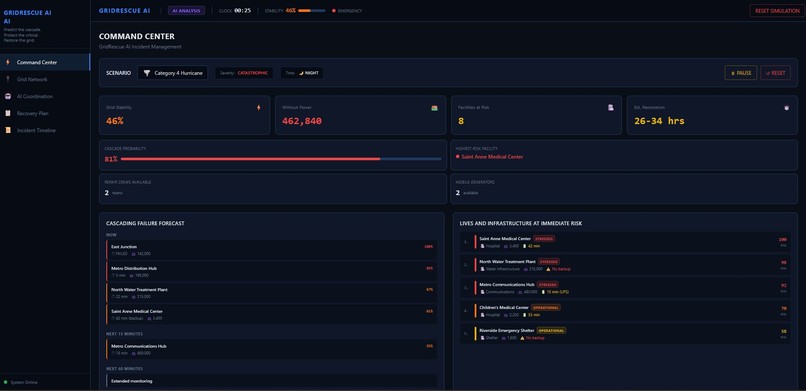Image resolution: width=806 pixels, height=391 pixels.
Task: Click the risk score 58 for Riverside Shelter
Action: 783,331
